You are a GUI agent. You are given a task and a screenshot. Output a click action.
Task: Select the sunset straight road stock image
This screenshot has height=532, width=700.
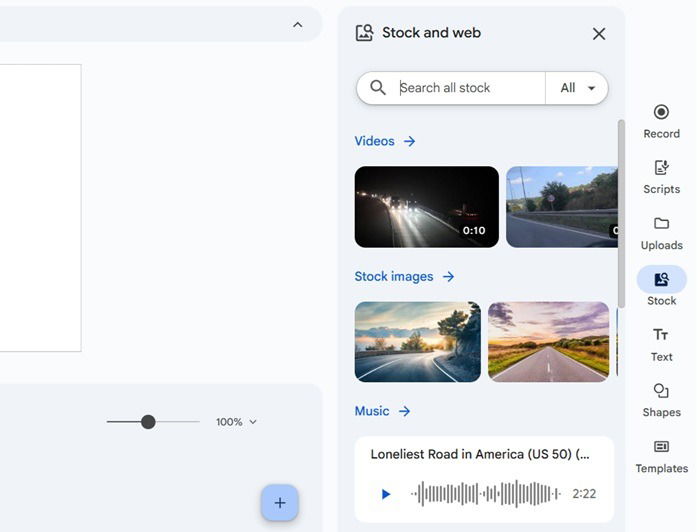548,342
